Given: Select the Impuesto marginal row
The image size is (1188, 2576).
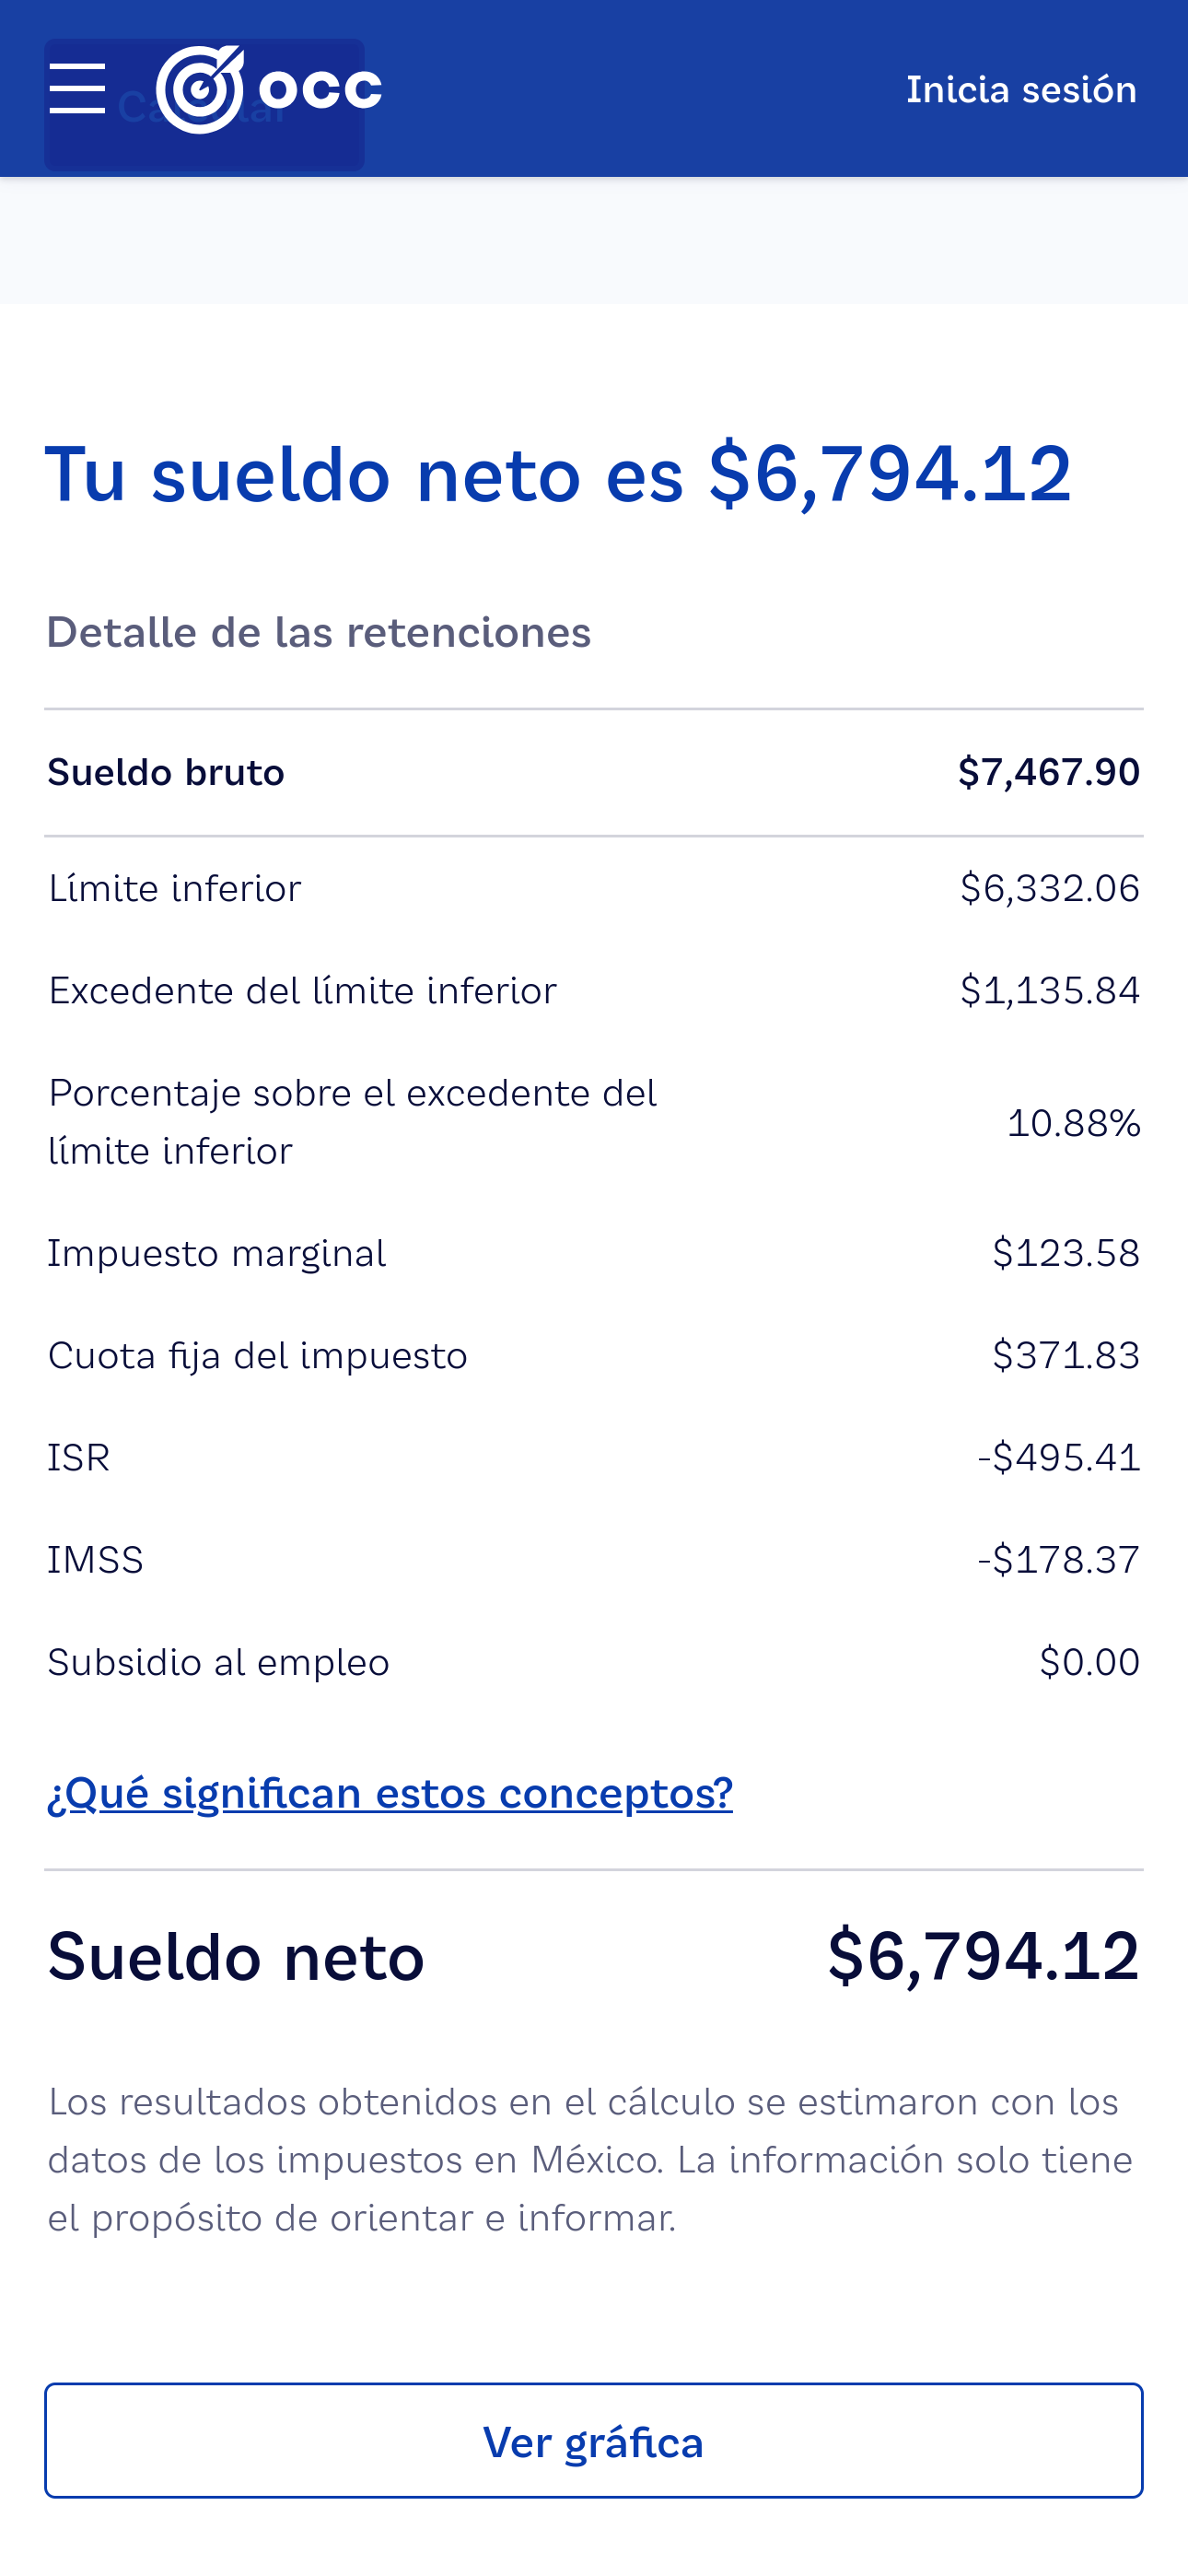Looking at the screenshot, I should coord(594,1253).
